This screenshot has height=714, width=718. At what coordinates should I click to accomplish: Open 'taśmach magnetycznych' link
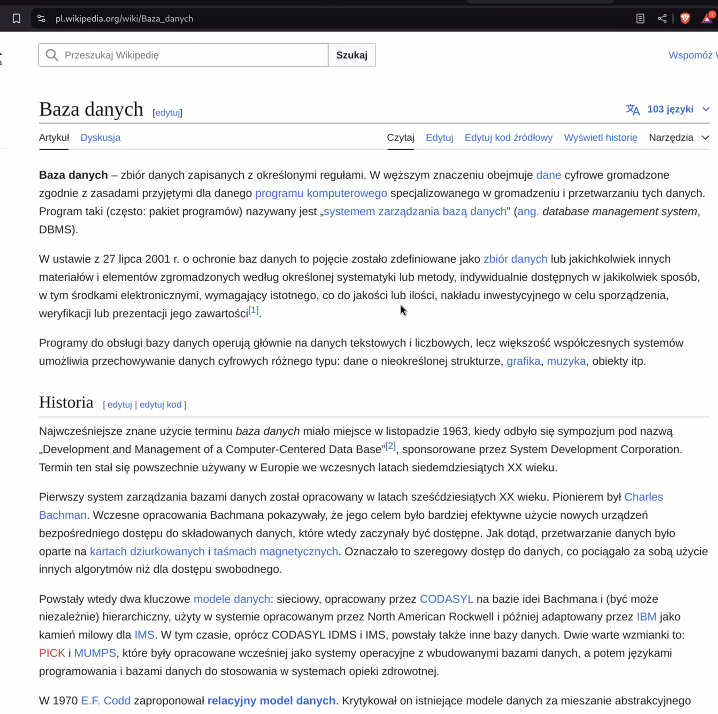276,551
